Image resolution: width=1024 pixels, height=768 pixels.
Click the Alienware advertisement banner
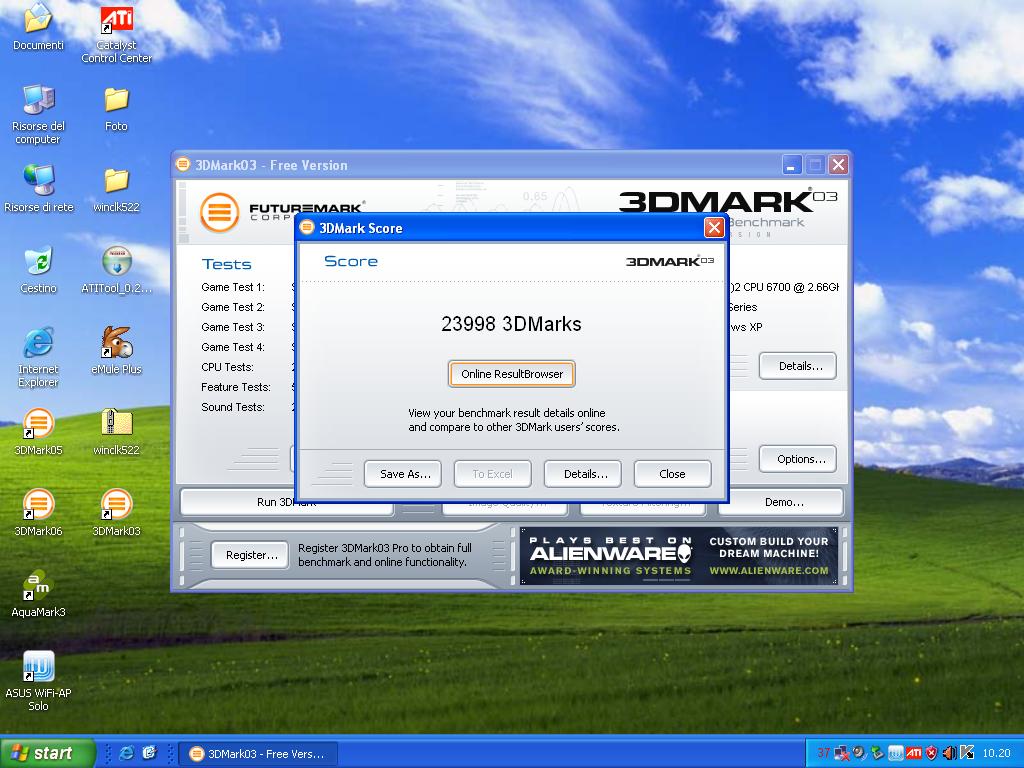point(678,556)
